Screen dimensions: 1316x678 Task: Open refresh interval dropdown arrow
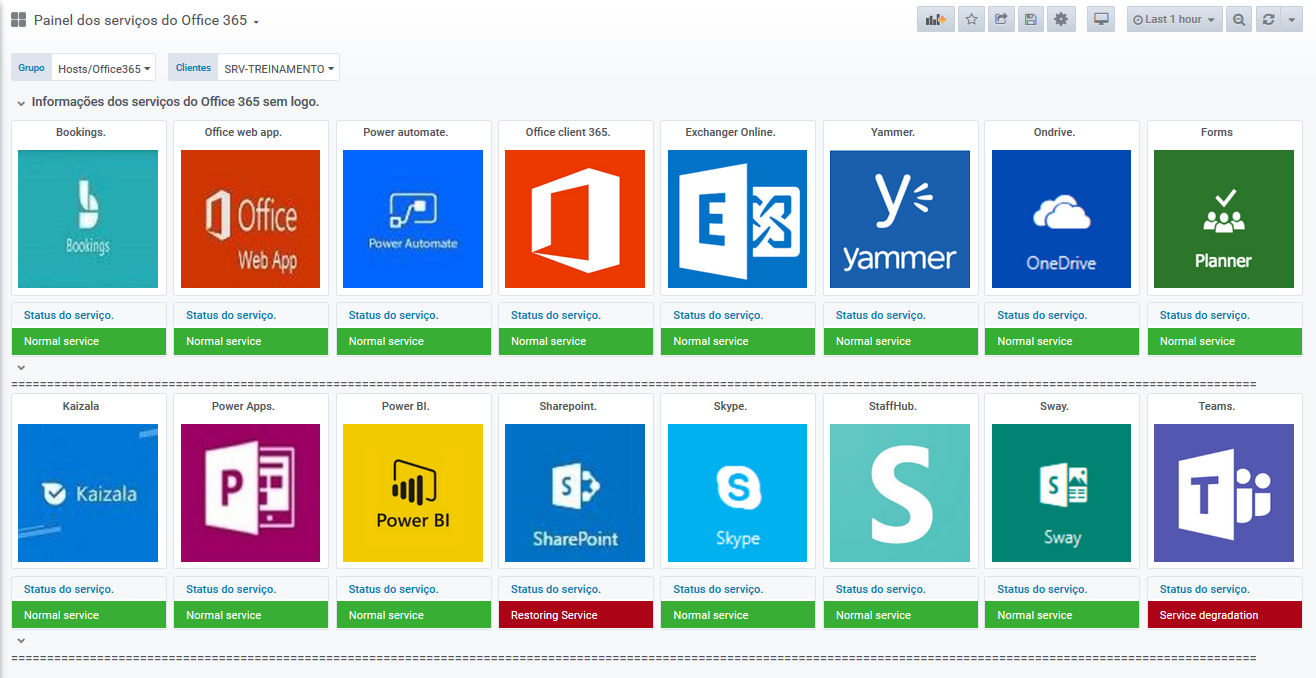pos(1292,19)
